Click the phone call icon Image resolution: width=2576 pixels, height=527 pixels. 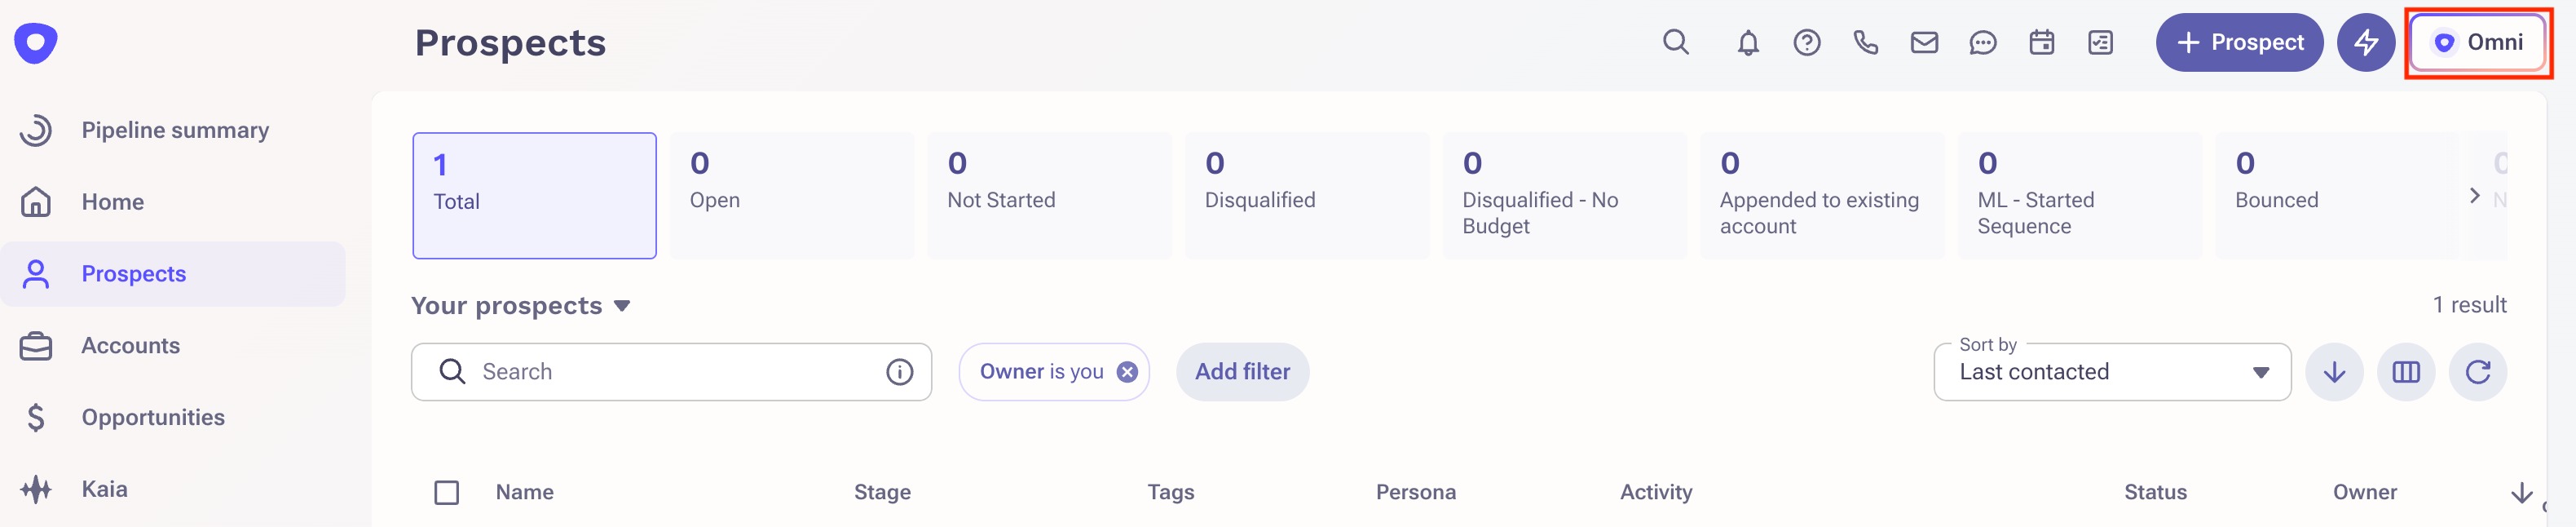(1865, 42)
